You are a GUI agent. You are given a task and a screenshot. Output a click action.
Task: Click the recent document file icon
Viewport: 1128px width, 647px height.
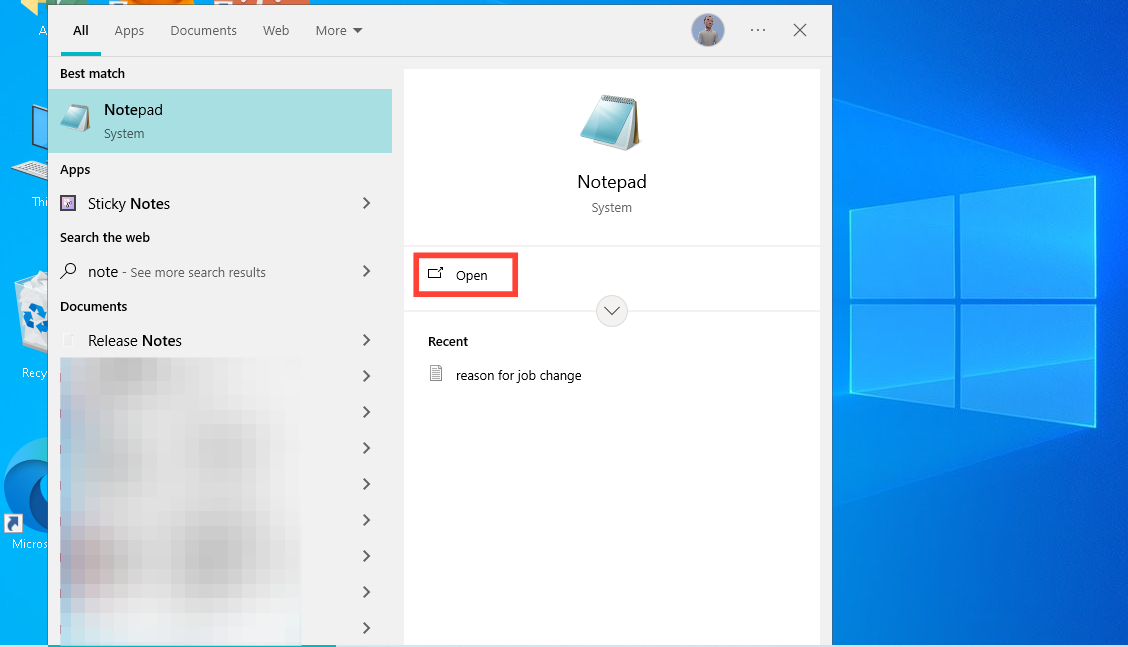436,374
